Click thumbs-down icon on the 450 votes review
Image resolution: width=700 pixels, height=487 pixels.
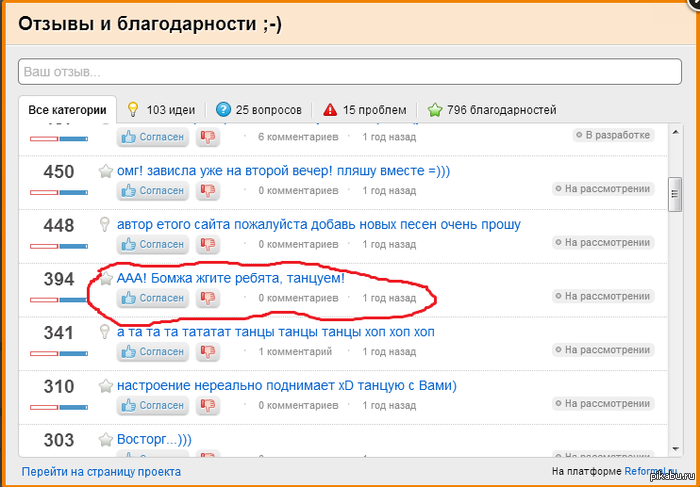coord(208,190)
